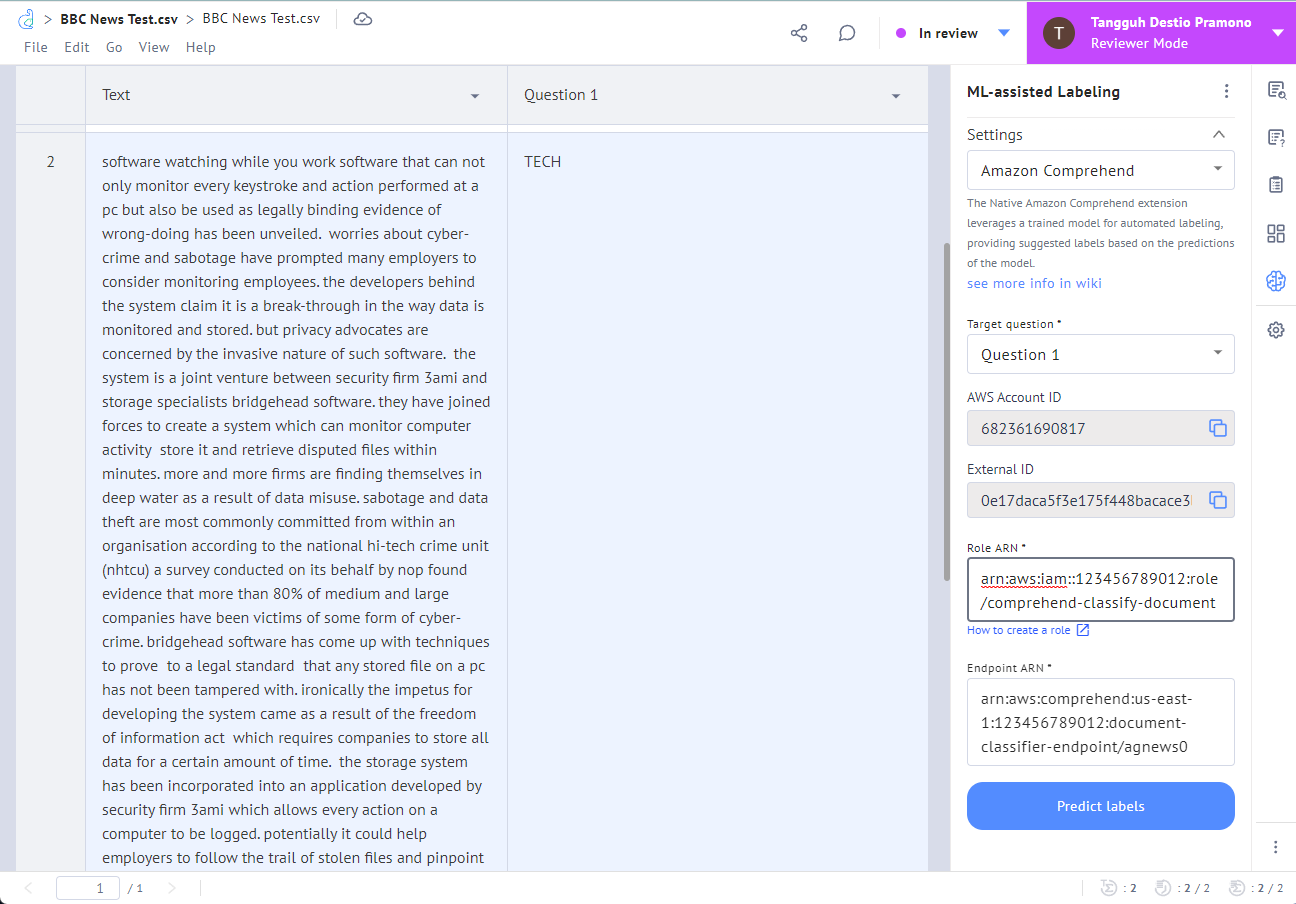Open the Target question dropdown

(x=1100, y=354)
